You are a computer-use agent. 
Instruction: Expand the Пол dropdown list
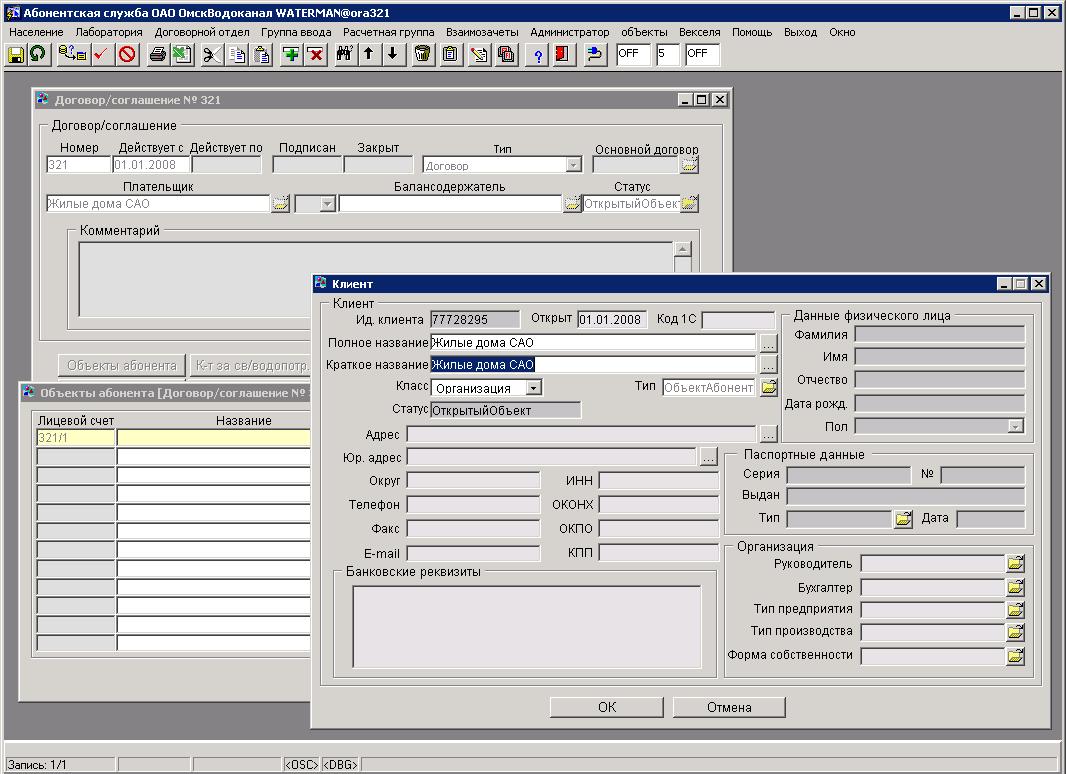coord(1015,426)
